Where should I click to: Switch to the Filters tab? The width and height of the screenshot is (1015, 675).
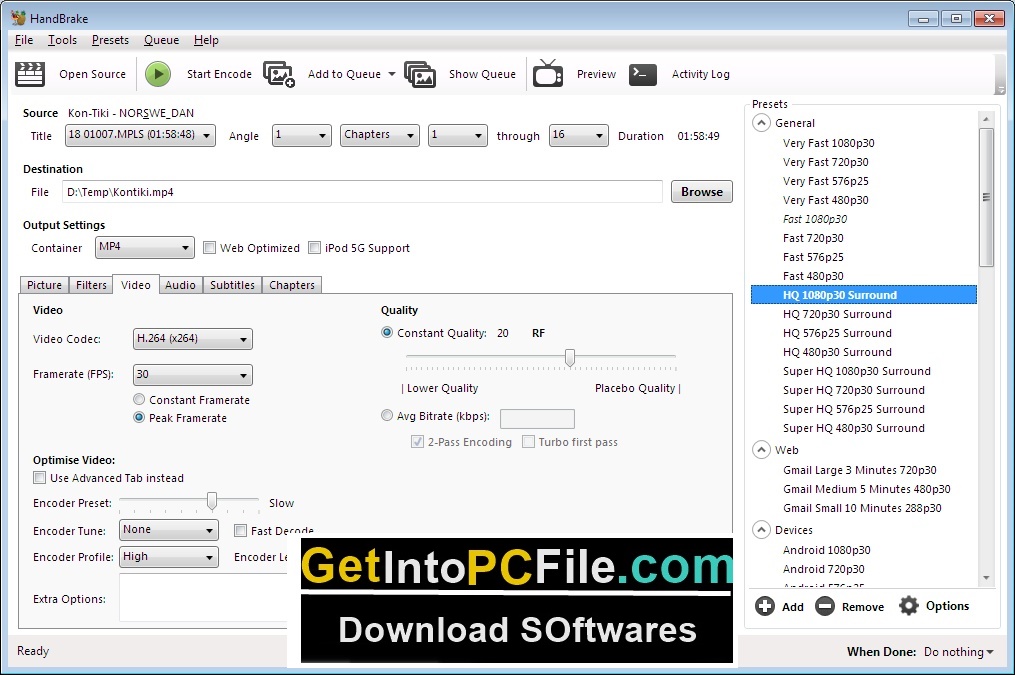pyautogui.click(x=91, y=285)
